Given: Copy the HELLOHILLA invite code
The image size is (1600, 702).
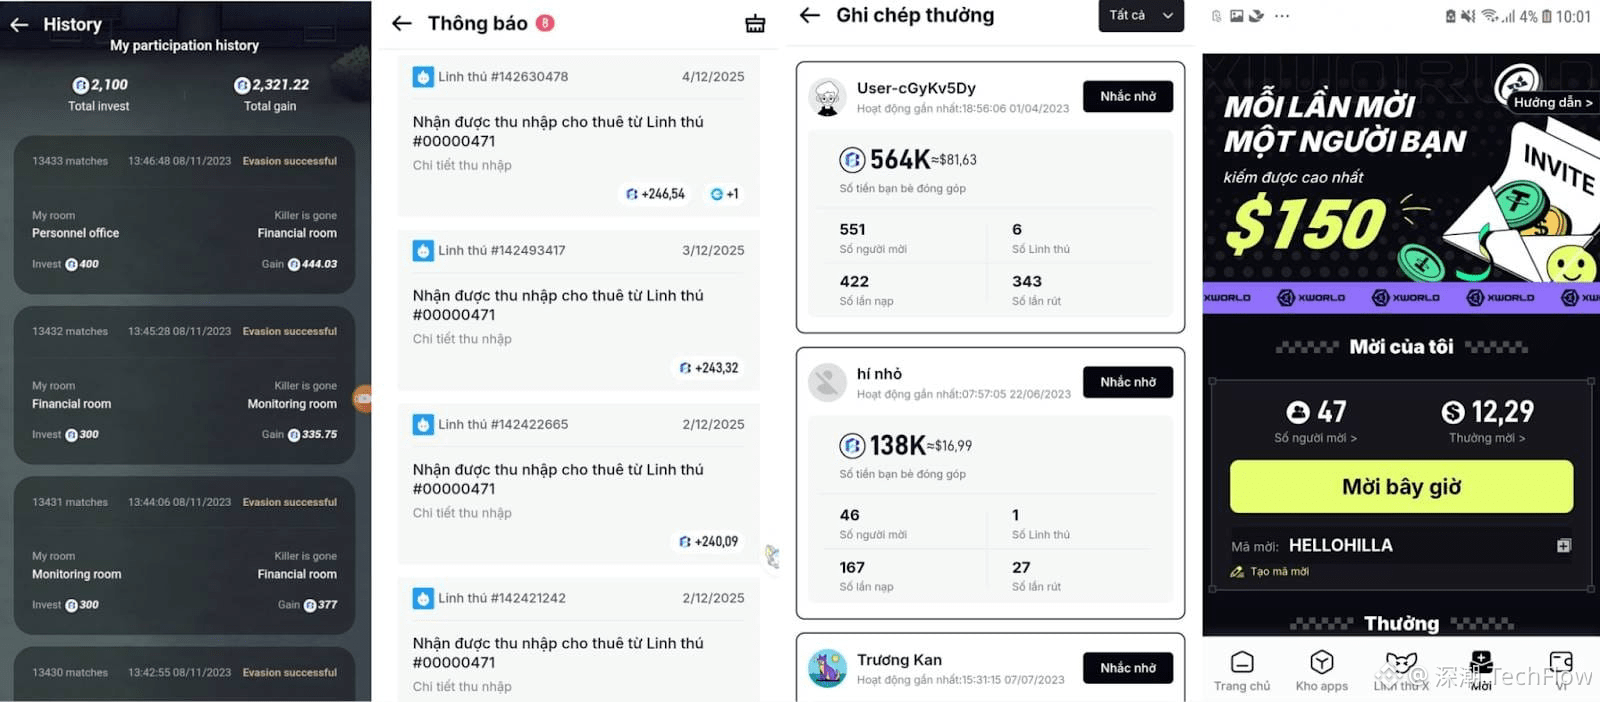Looking at the screenshot, I should (1563, 545).
